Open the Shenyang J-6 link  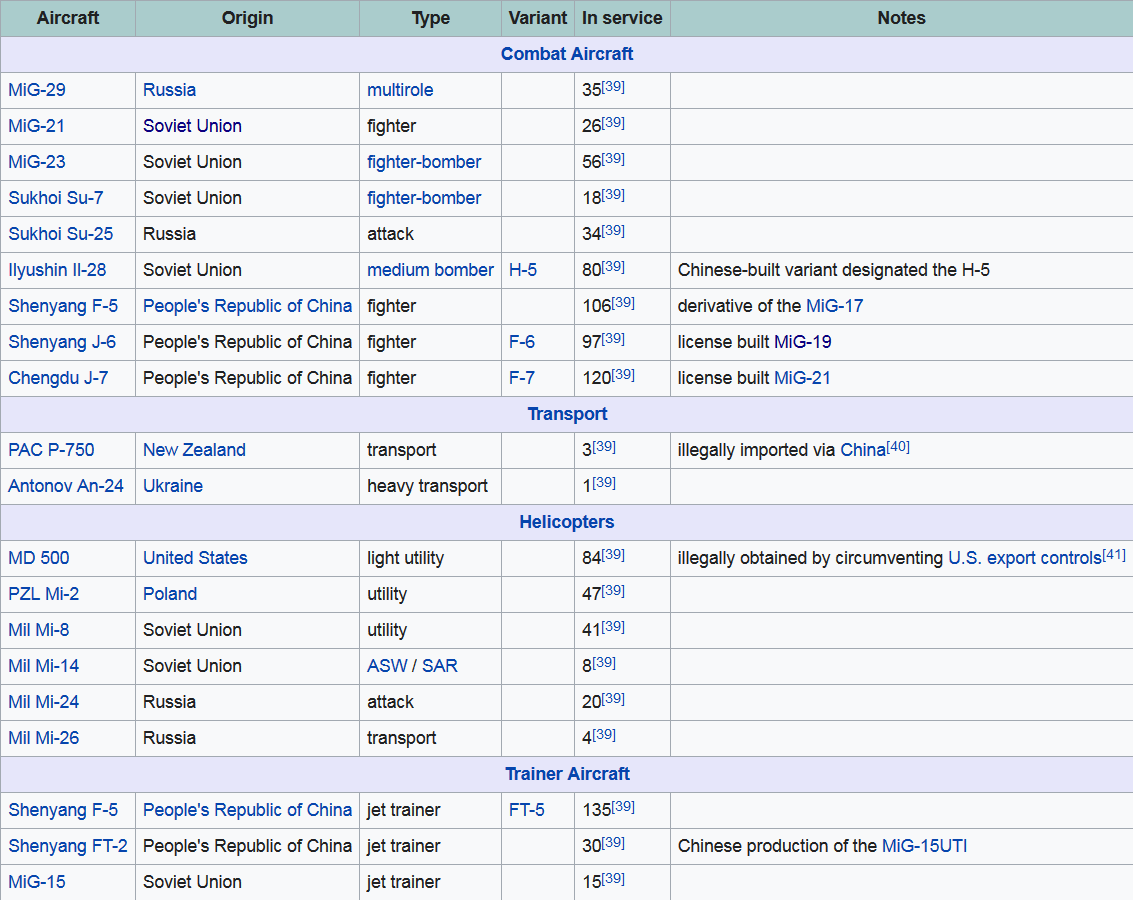click(x=62, y=342)
